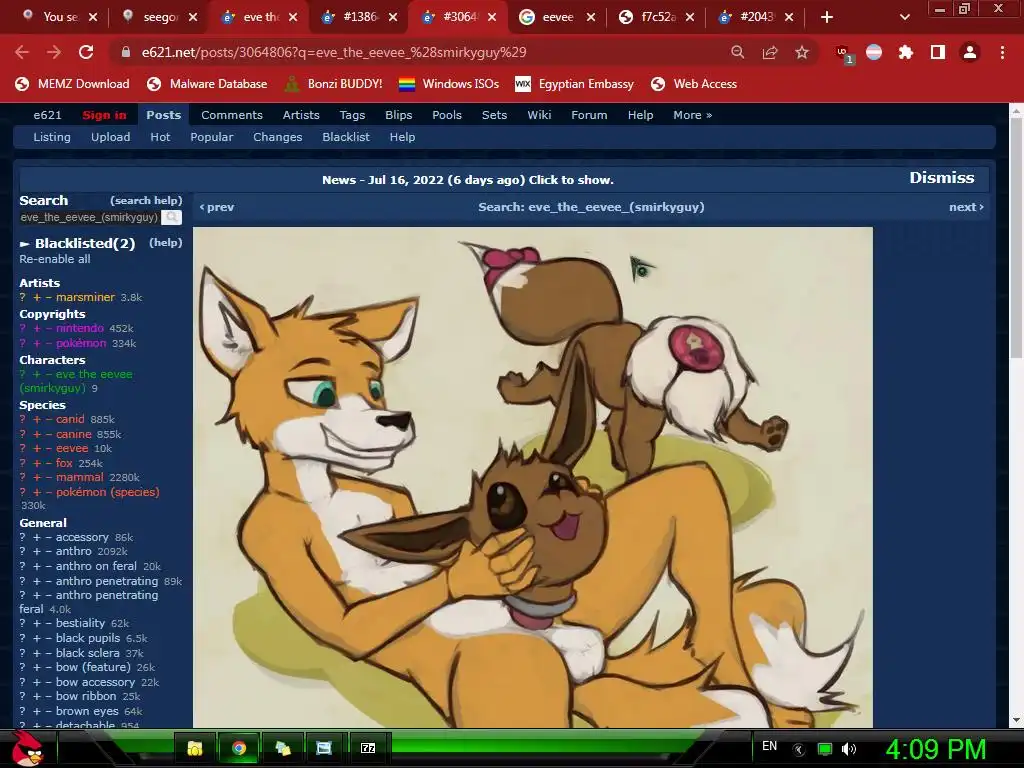Open the Bonzi BUDDY! bookmark
The width and height of the screenshot is (1024, 768).
tap(334, 84)
